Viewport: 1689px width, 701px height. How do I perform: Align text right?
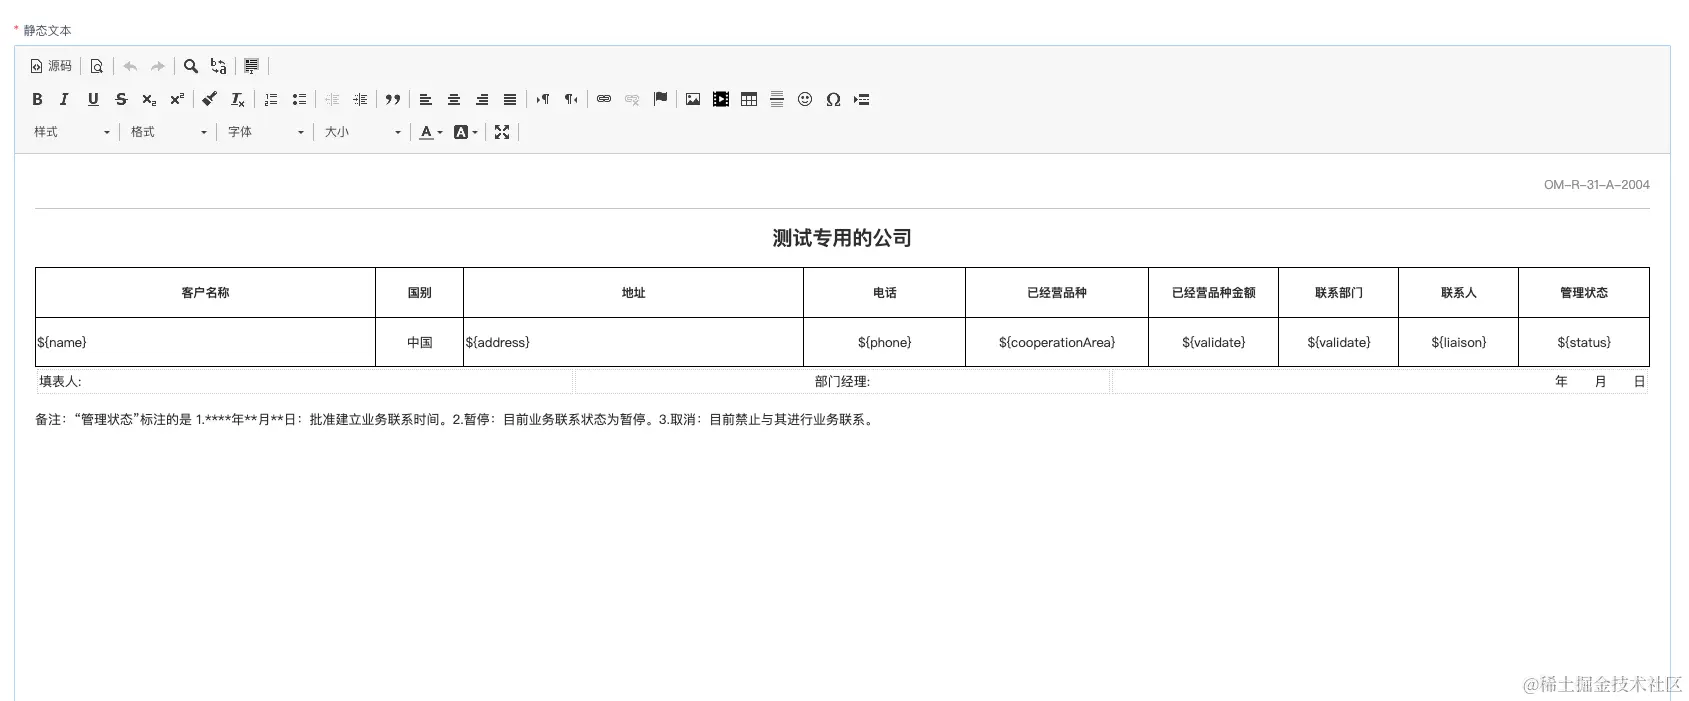[482, 99]
